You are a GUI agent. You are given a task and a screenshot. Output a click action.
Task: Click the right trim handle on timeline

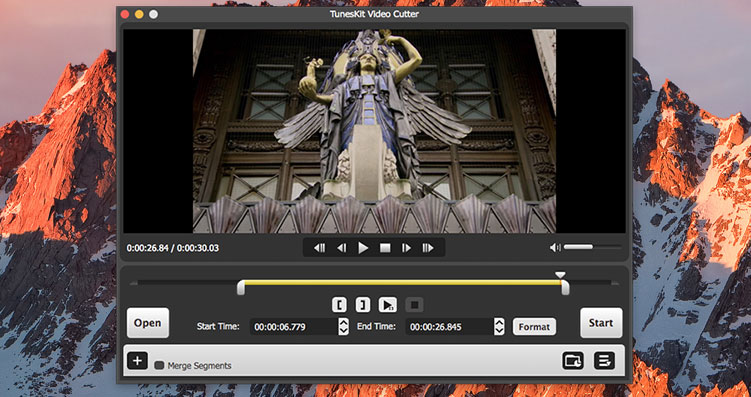point(565,287)
